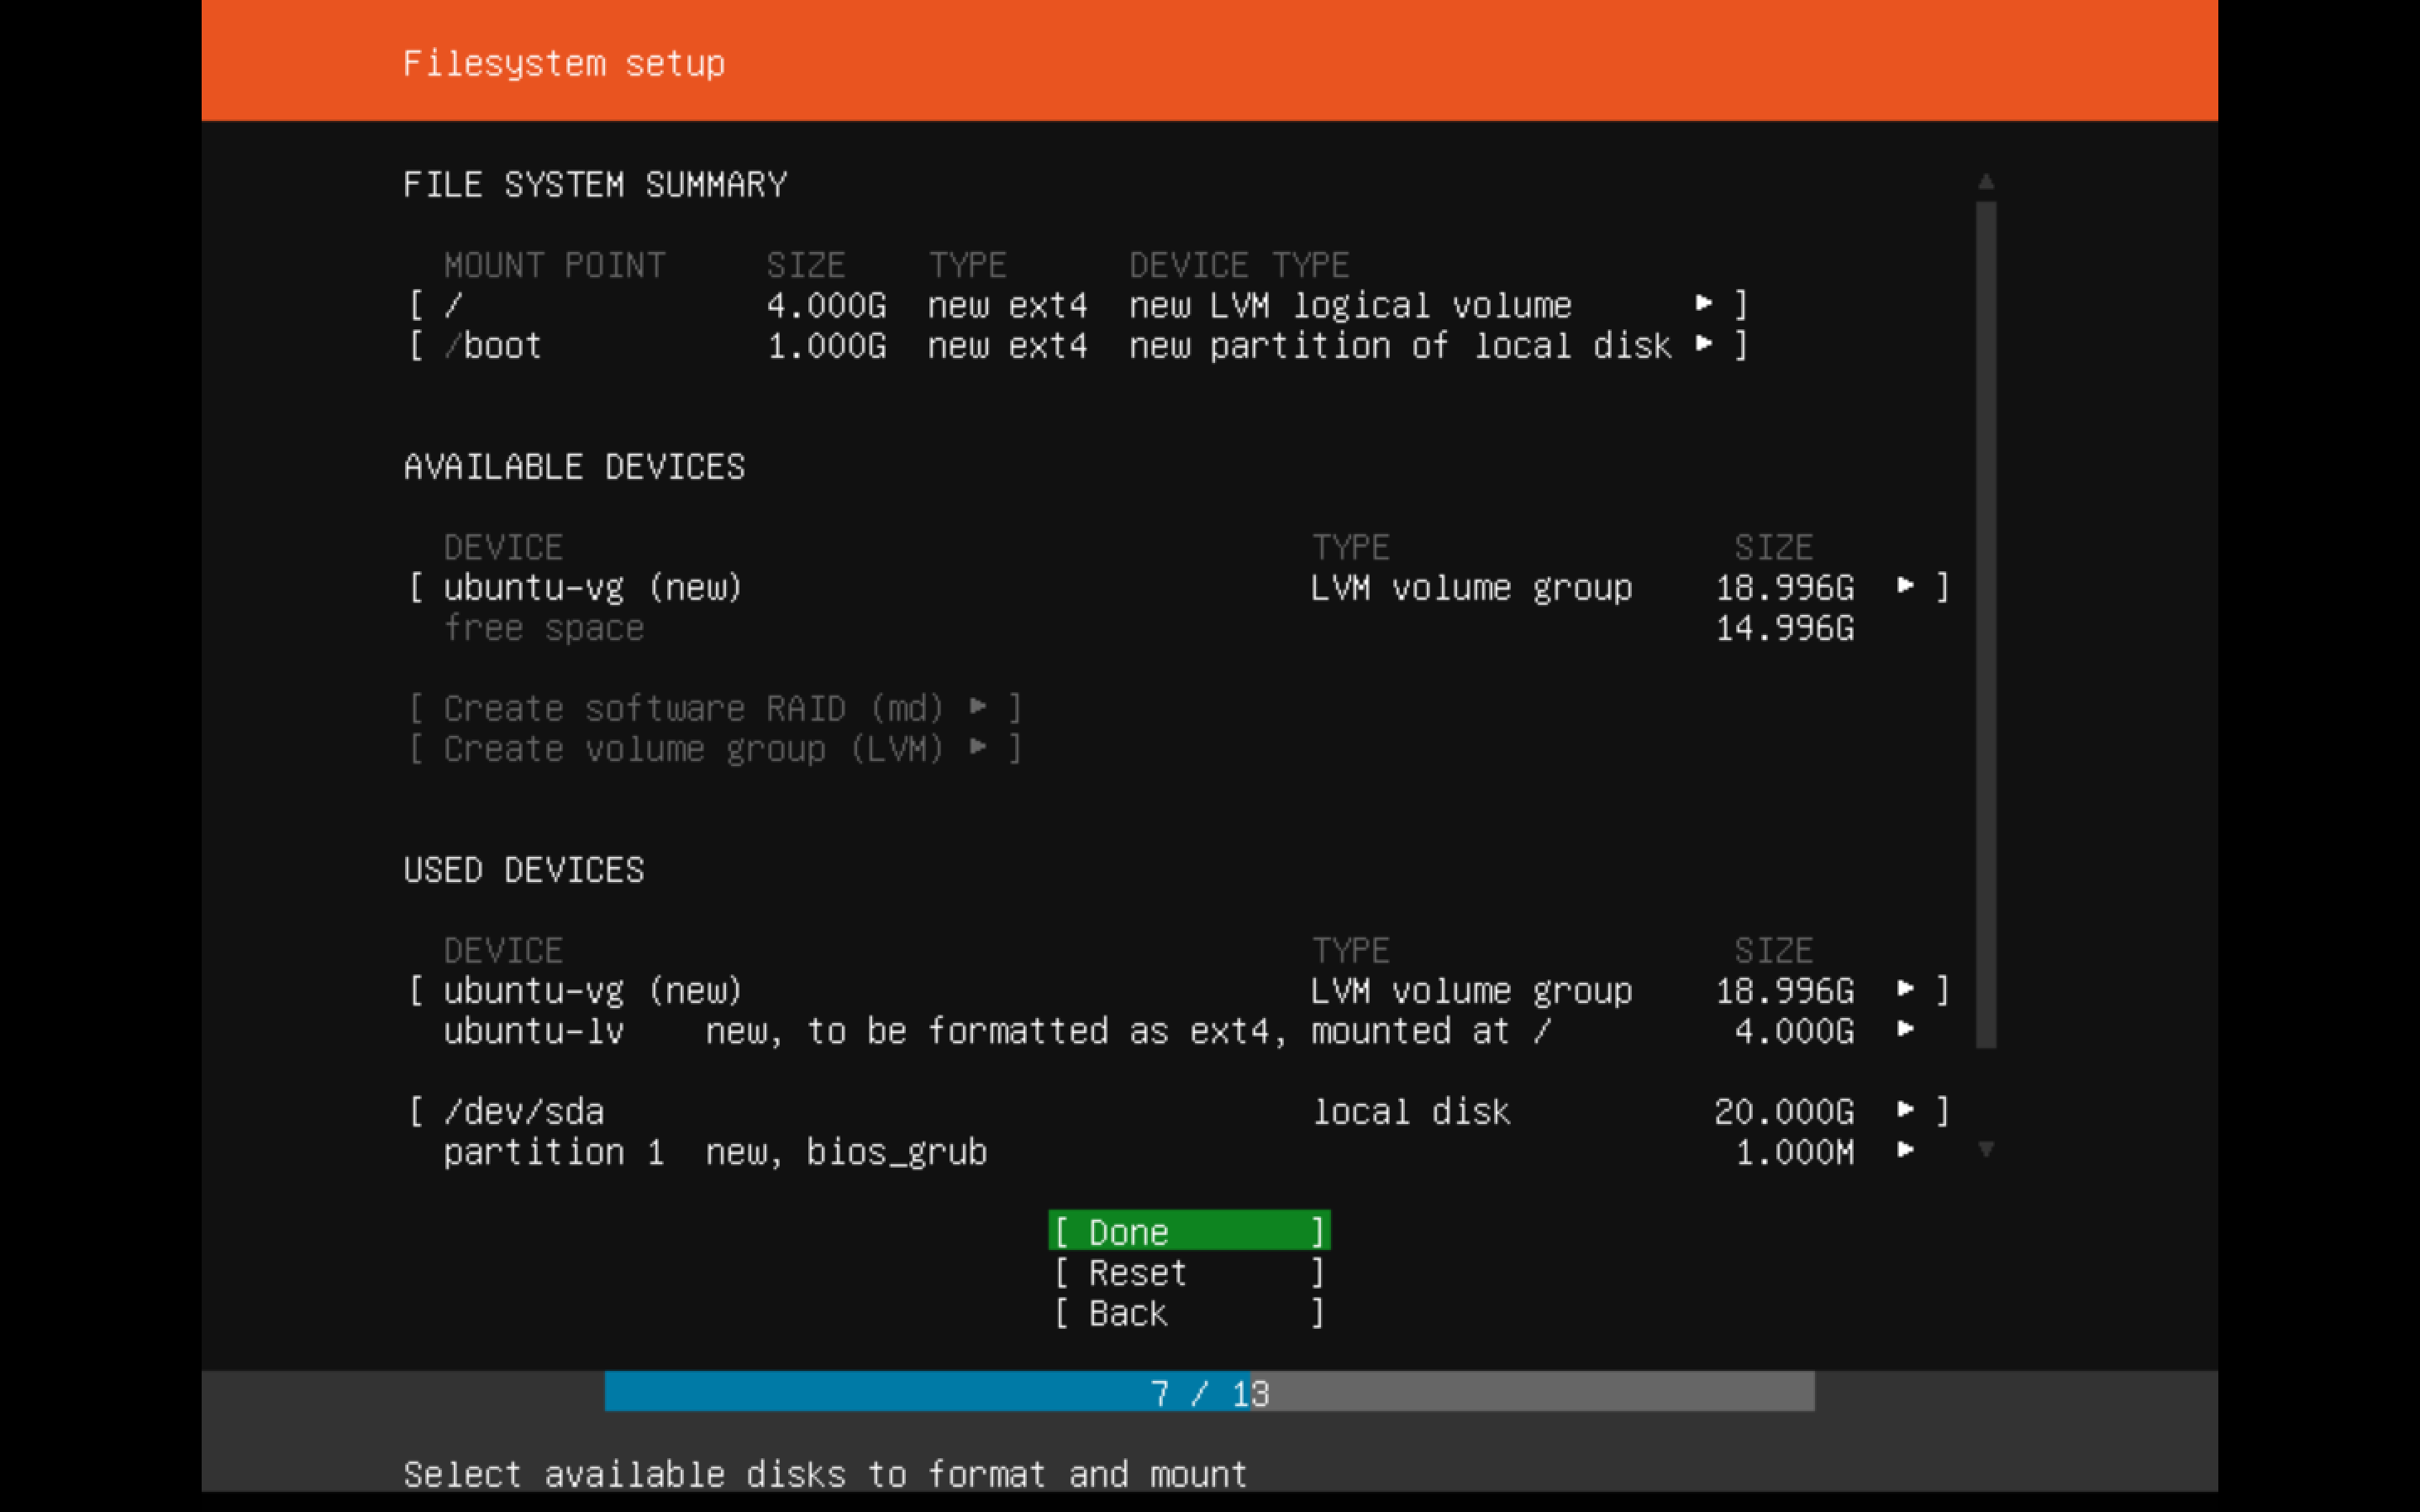
Task: Select partition 1 new, bios_grub row
Action: pos(1179,1151)
